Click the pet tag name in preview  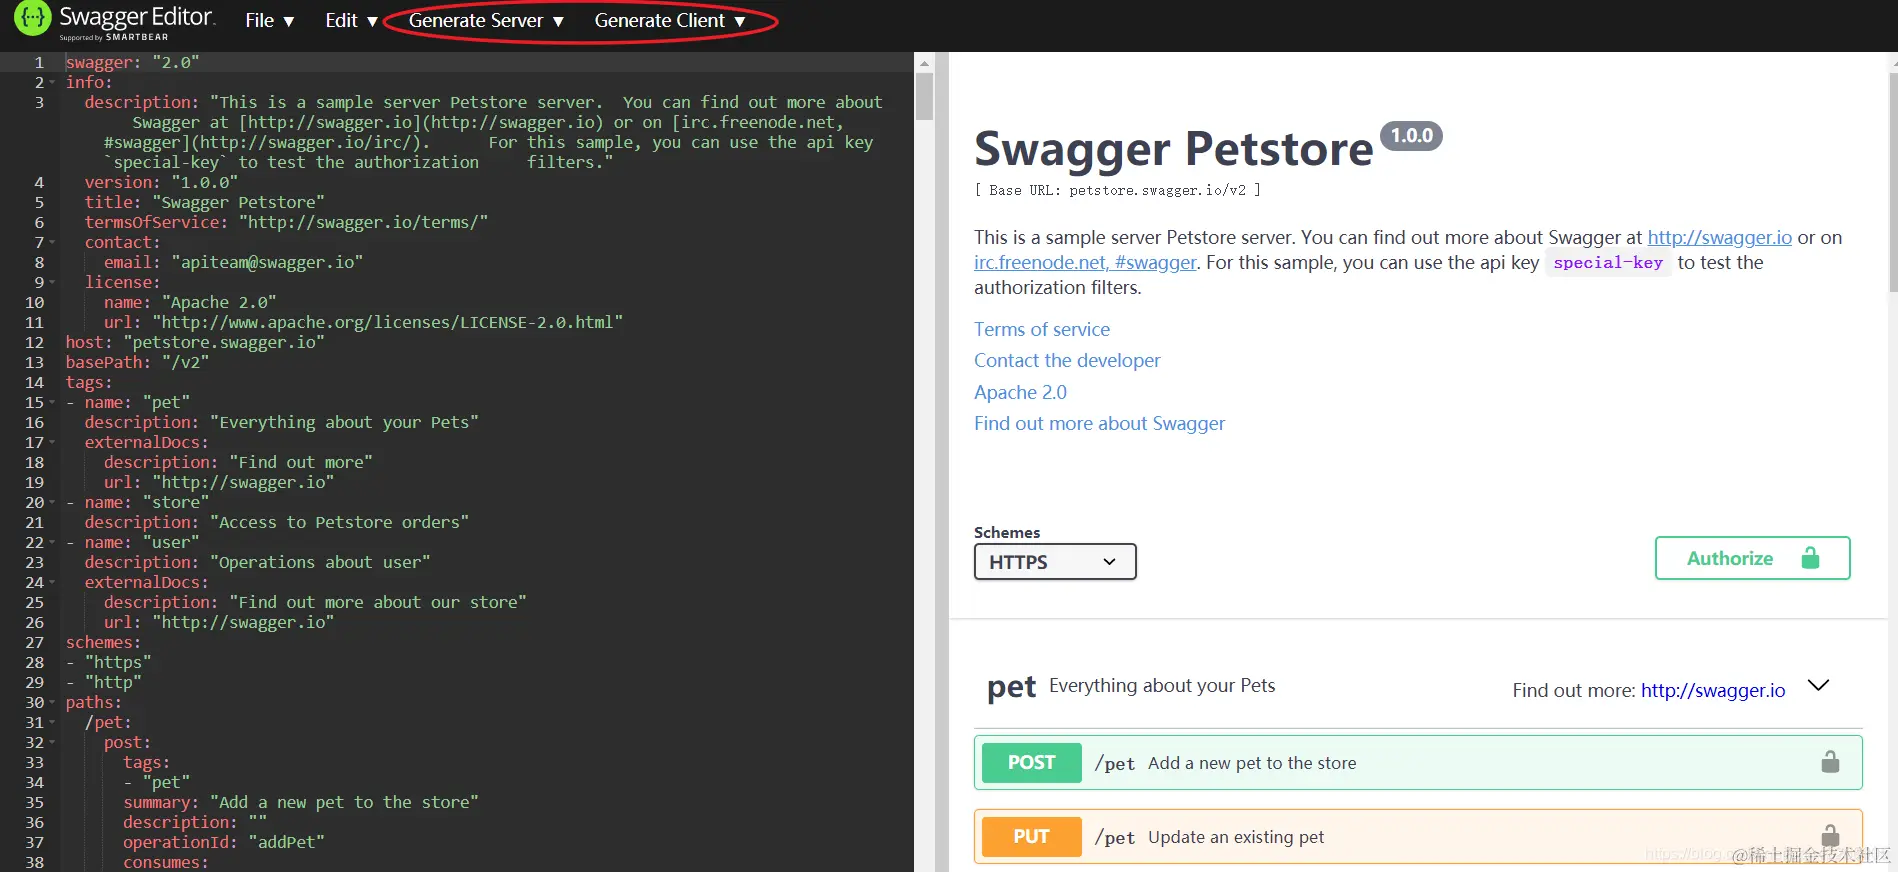[1011, 687]
